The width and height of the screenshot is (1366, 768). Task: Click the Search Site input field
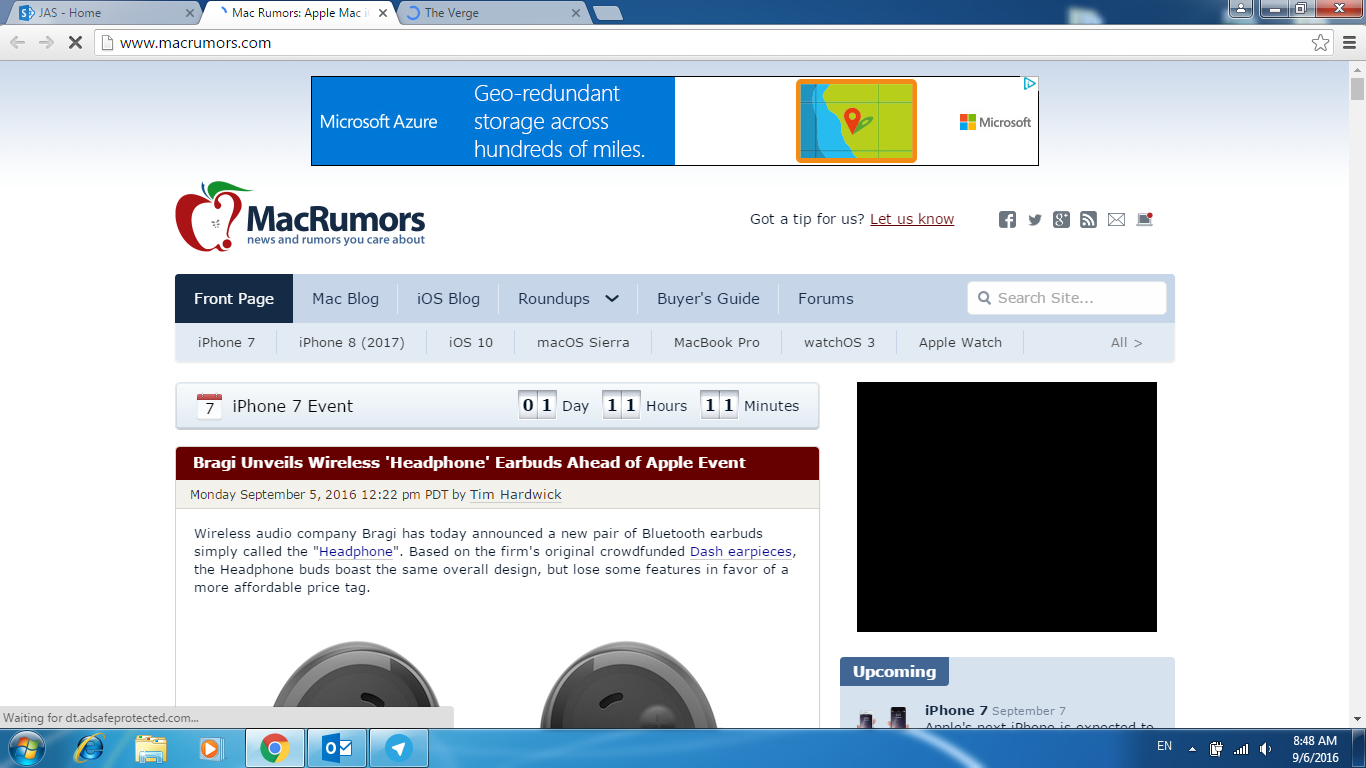pyautogui.click(x=1067, y=298)
